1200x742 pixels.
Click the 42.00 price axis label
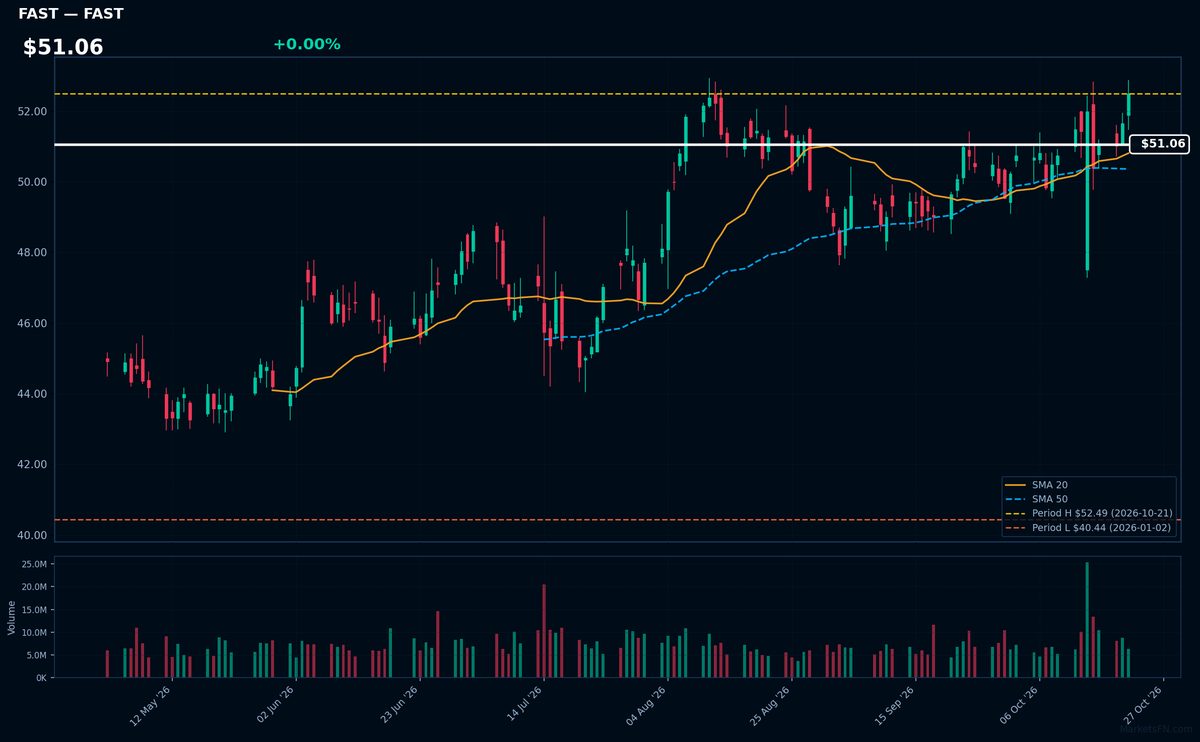point(33,465)
